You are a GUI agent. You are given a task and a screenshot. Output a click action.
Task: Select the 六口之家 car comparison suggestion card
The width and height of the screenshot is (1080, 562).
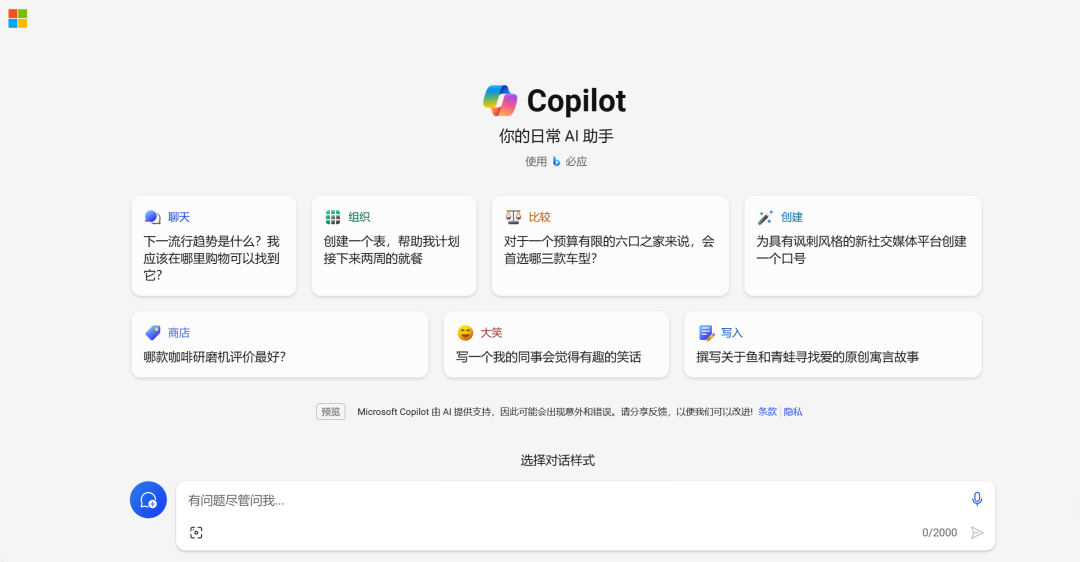610,246
